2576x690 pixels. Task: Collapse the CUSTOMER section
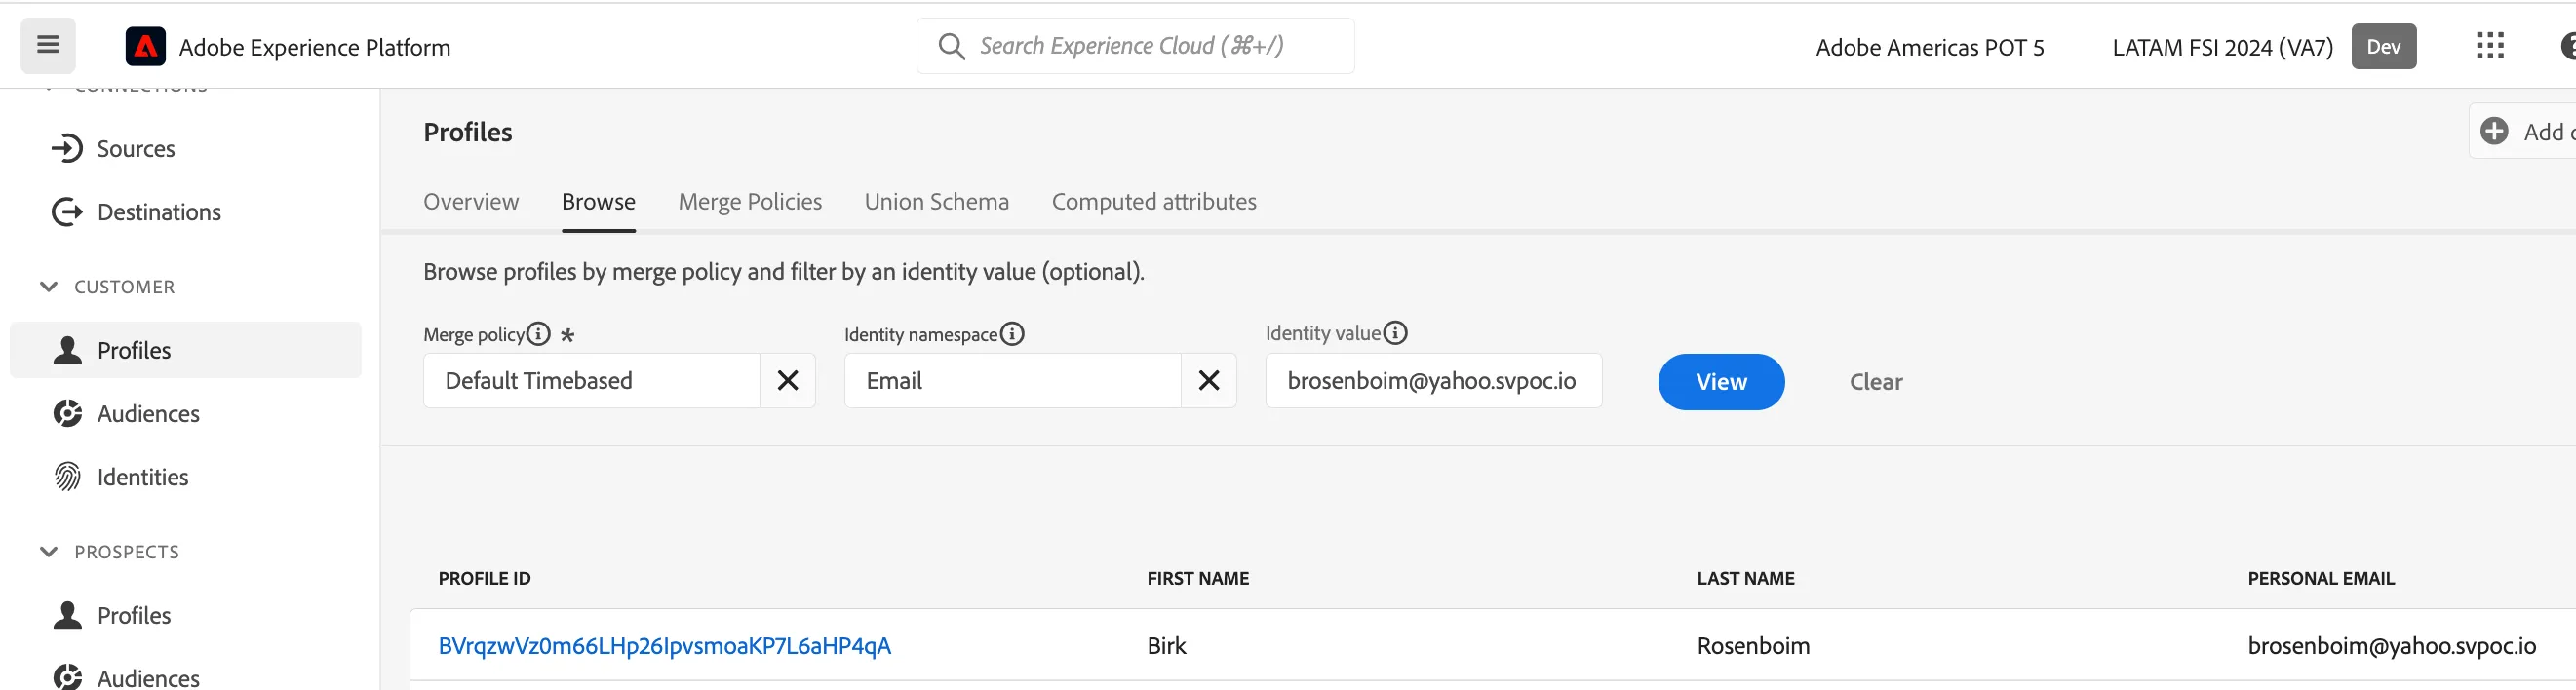(48, 287)
